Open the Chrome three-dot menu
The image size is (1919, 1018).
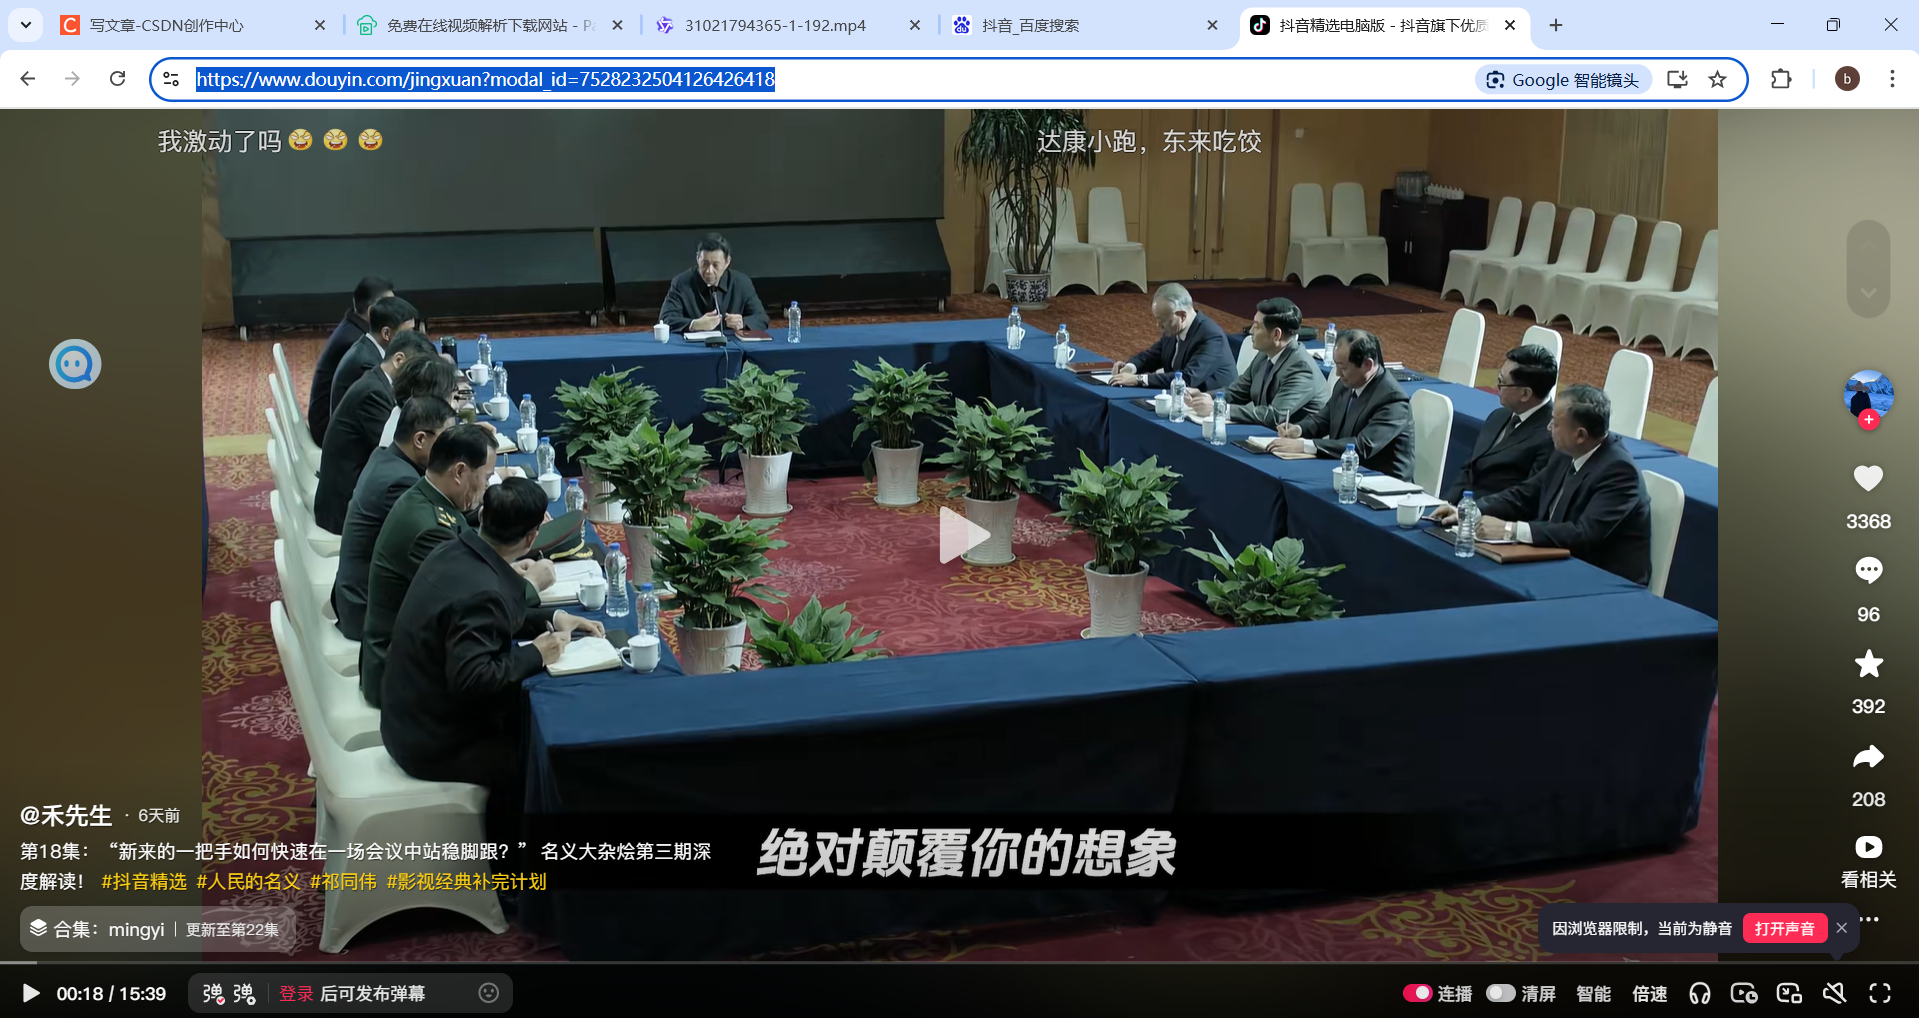[x=1892, y=79]
